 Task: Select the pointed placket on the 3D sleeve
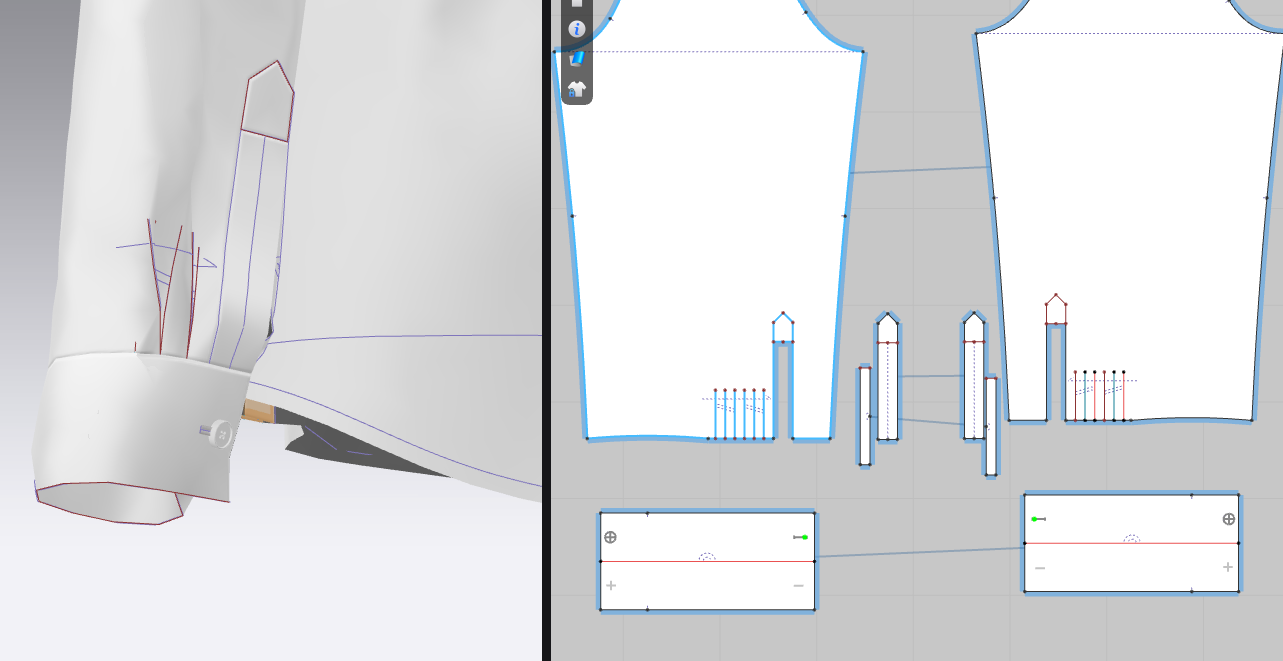pos(267,102)
